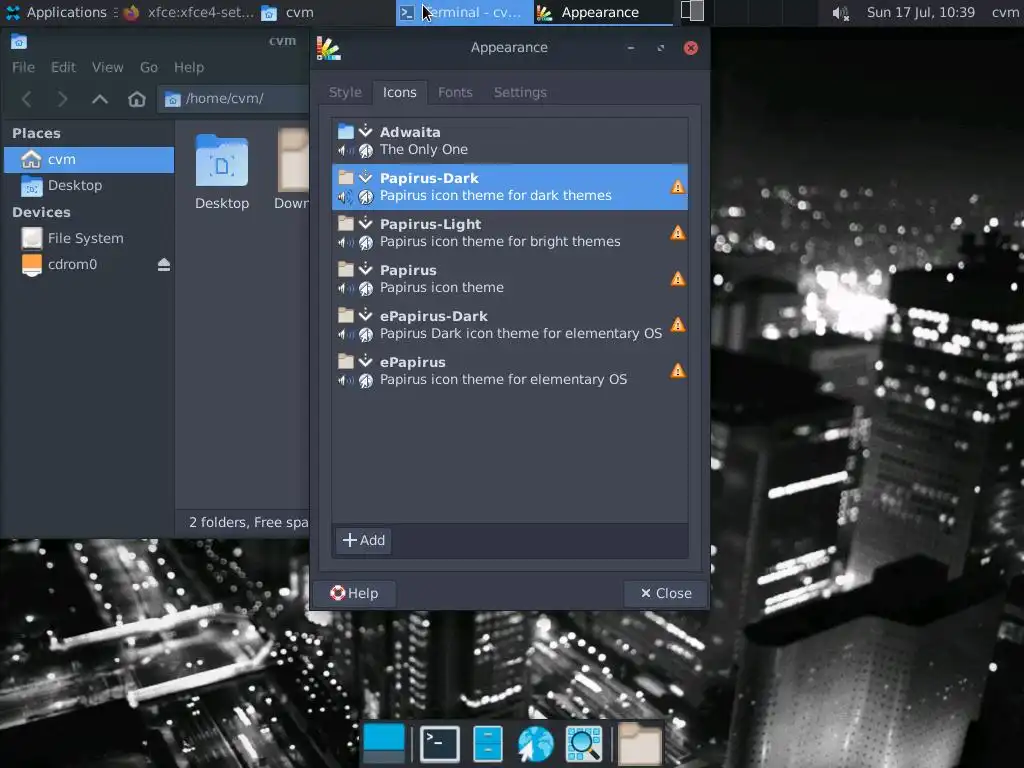The height and width of the screenshot is (768, 1024).
Task: Close the Appearance window with red button
Action: [x=691, y=48]
